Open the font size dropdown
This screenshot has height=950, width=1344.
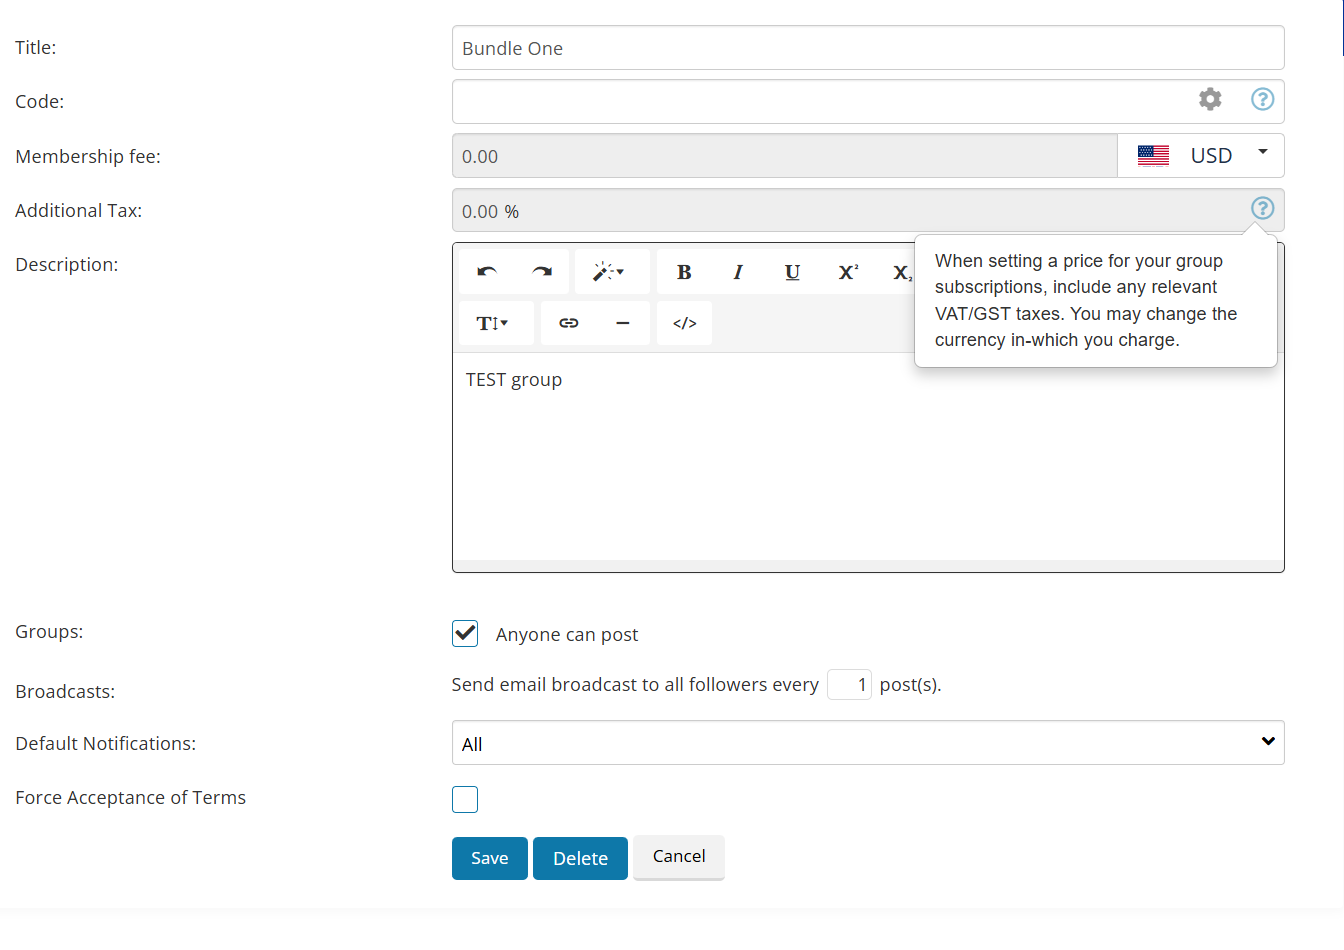493,323
